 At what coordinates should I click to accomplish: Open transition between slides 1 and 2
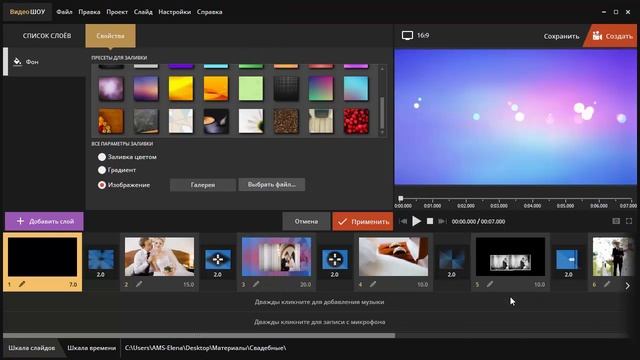click(x=101, y=259)
